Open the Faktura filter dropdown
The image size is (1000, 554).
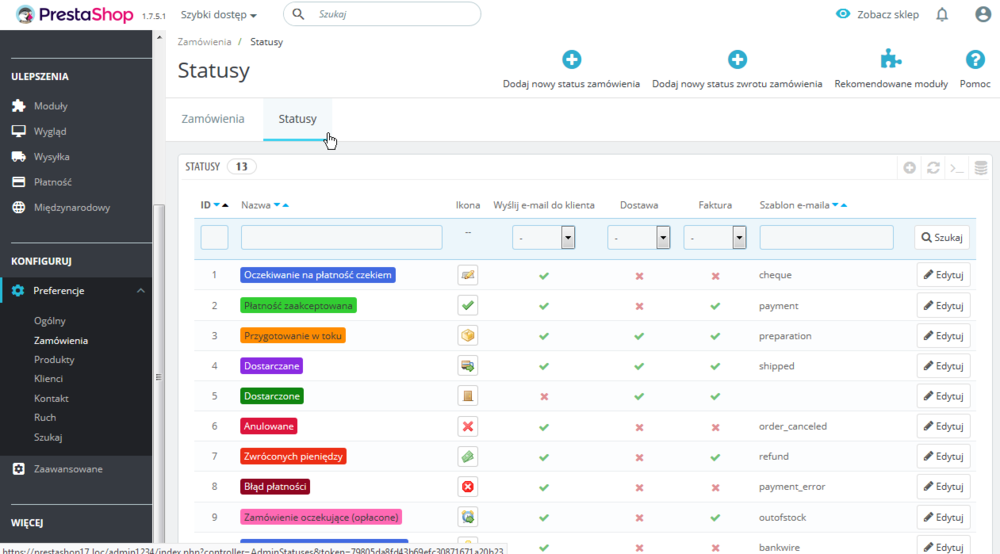pyautogui.click(x=715, y=237)
